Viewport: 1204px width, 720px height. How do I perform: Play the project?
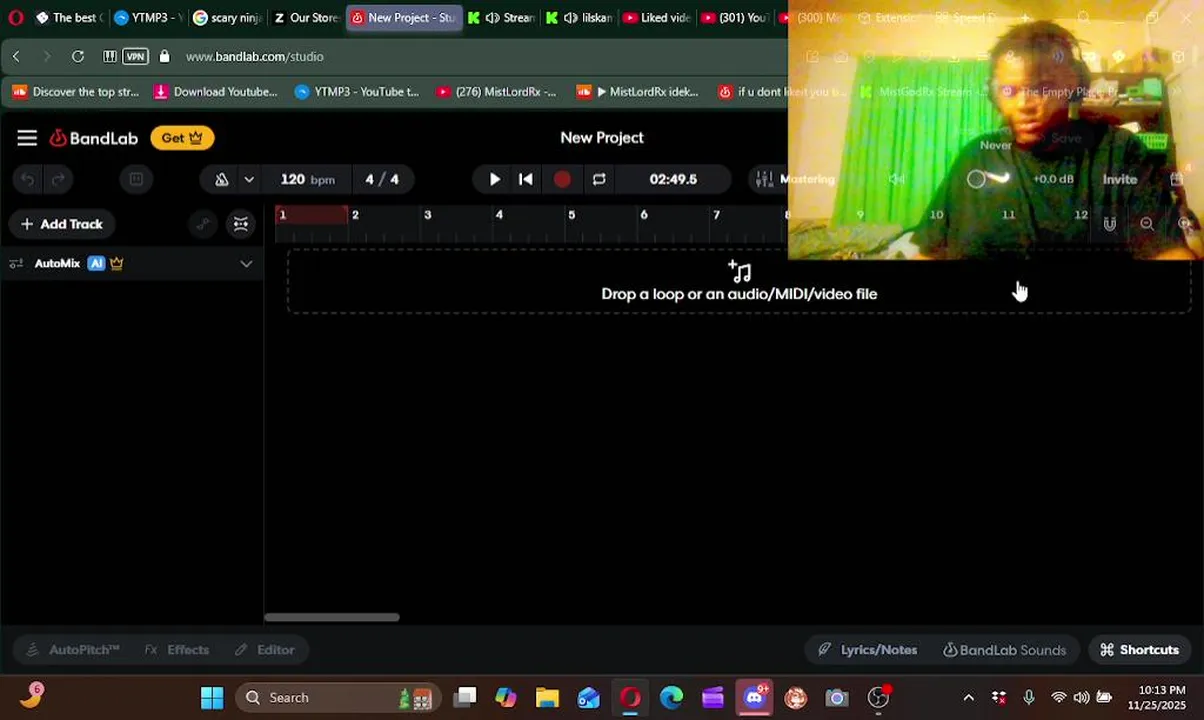[x=494, y=179]
